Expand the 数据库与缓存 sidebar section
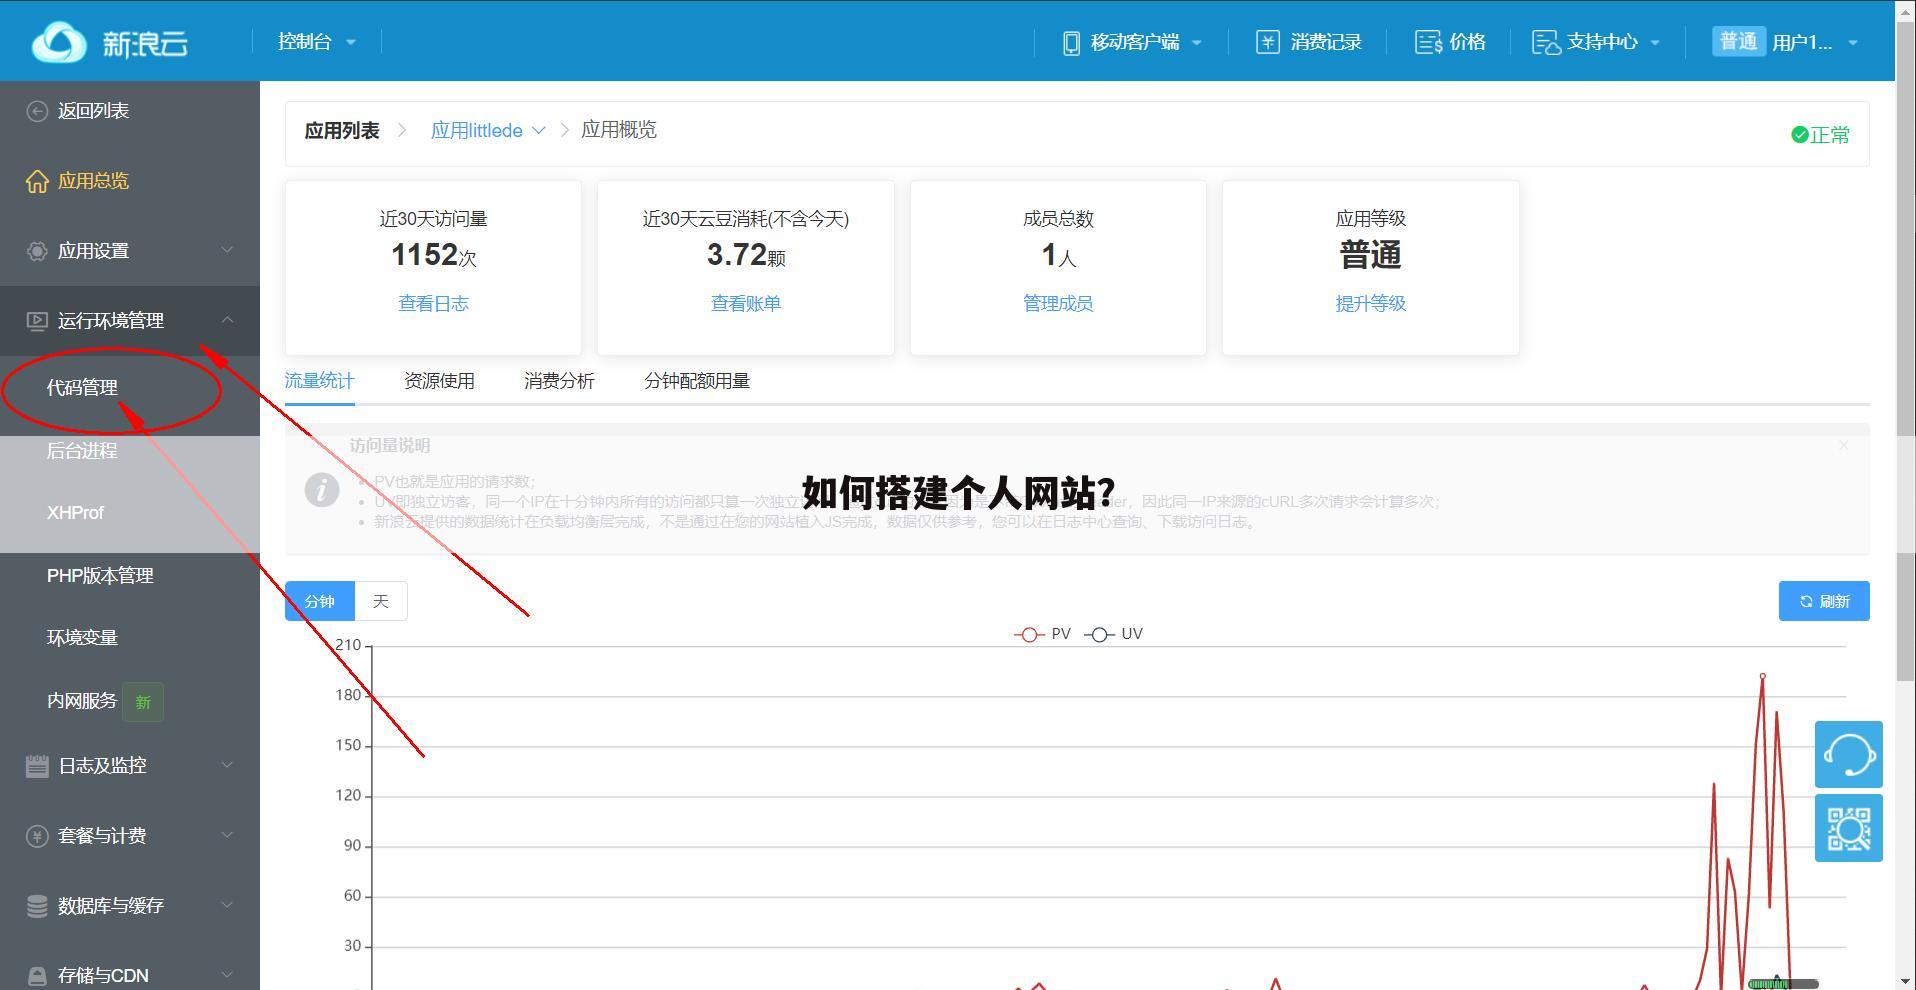This screenshot has height=990, width=1916. (227, 905)
